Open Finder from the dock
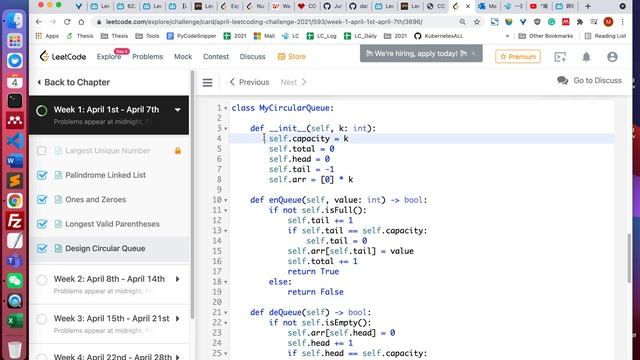This screenshot has height=360, width=640. click(x=15, y=20)
